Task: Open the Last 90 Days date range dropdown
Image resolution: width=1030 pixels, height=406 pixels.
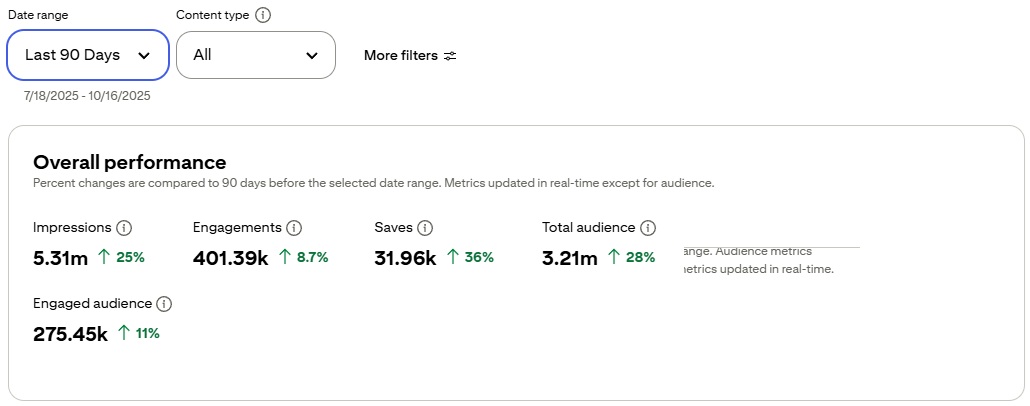Action: click(88, 55)
